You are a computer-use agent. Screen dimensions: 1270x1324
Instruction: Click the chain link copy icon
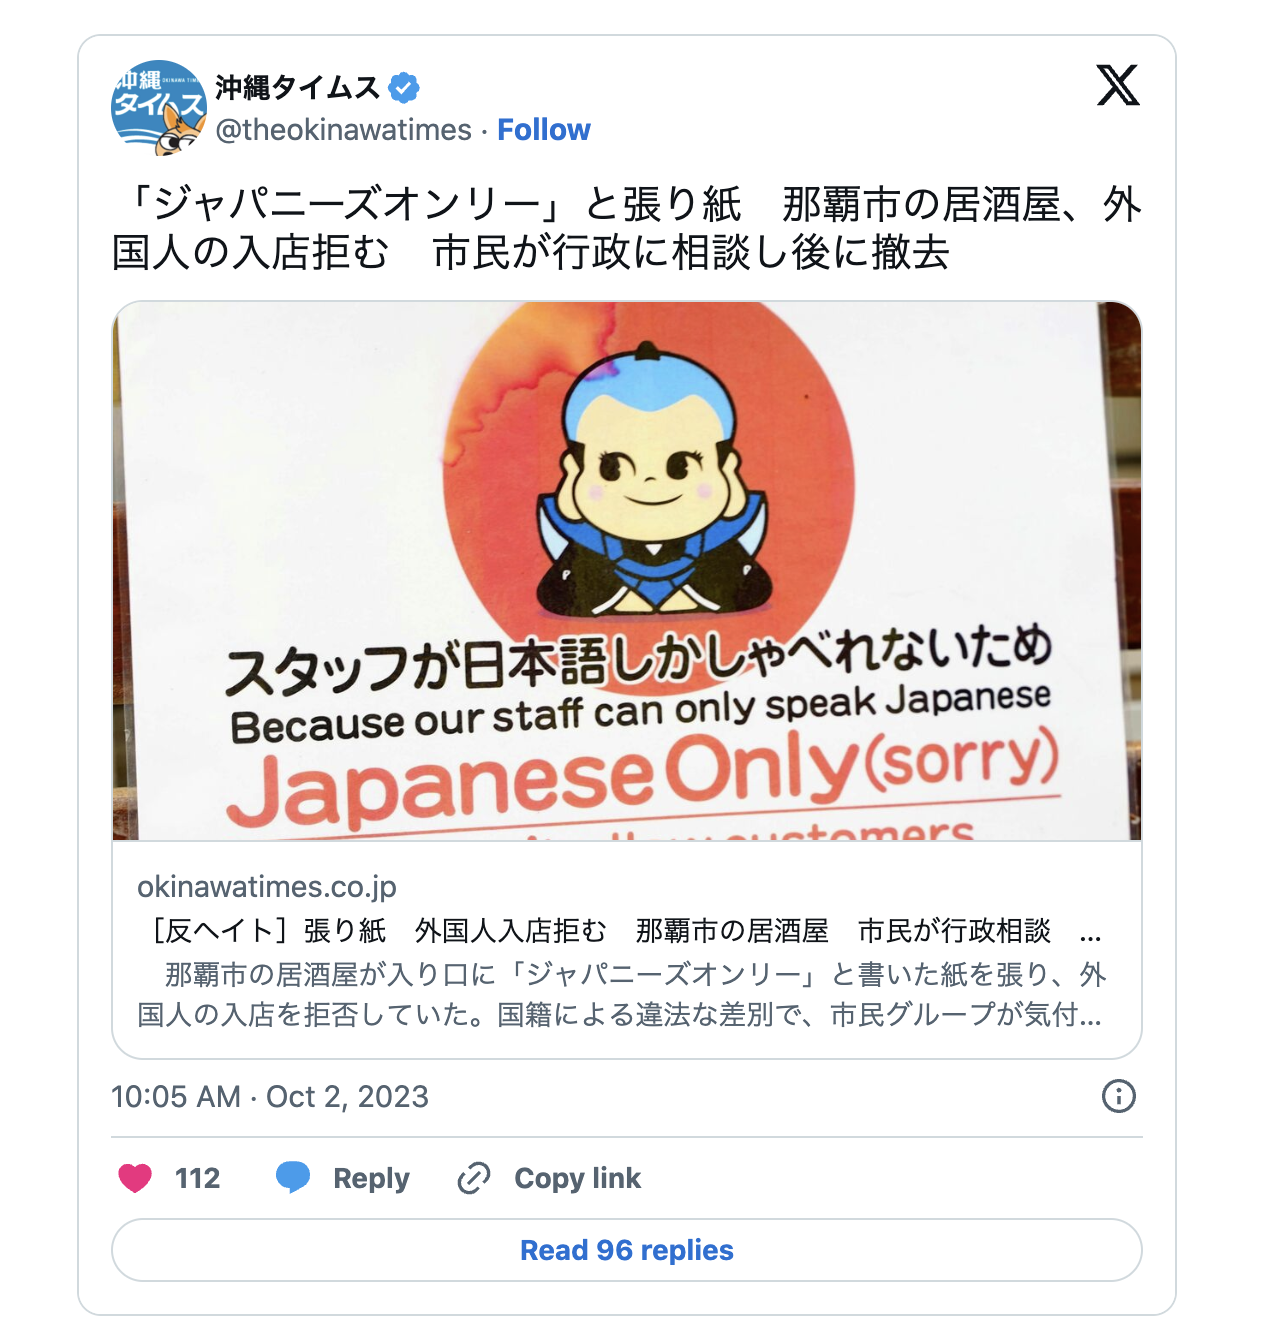(474, 1178)
